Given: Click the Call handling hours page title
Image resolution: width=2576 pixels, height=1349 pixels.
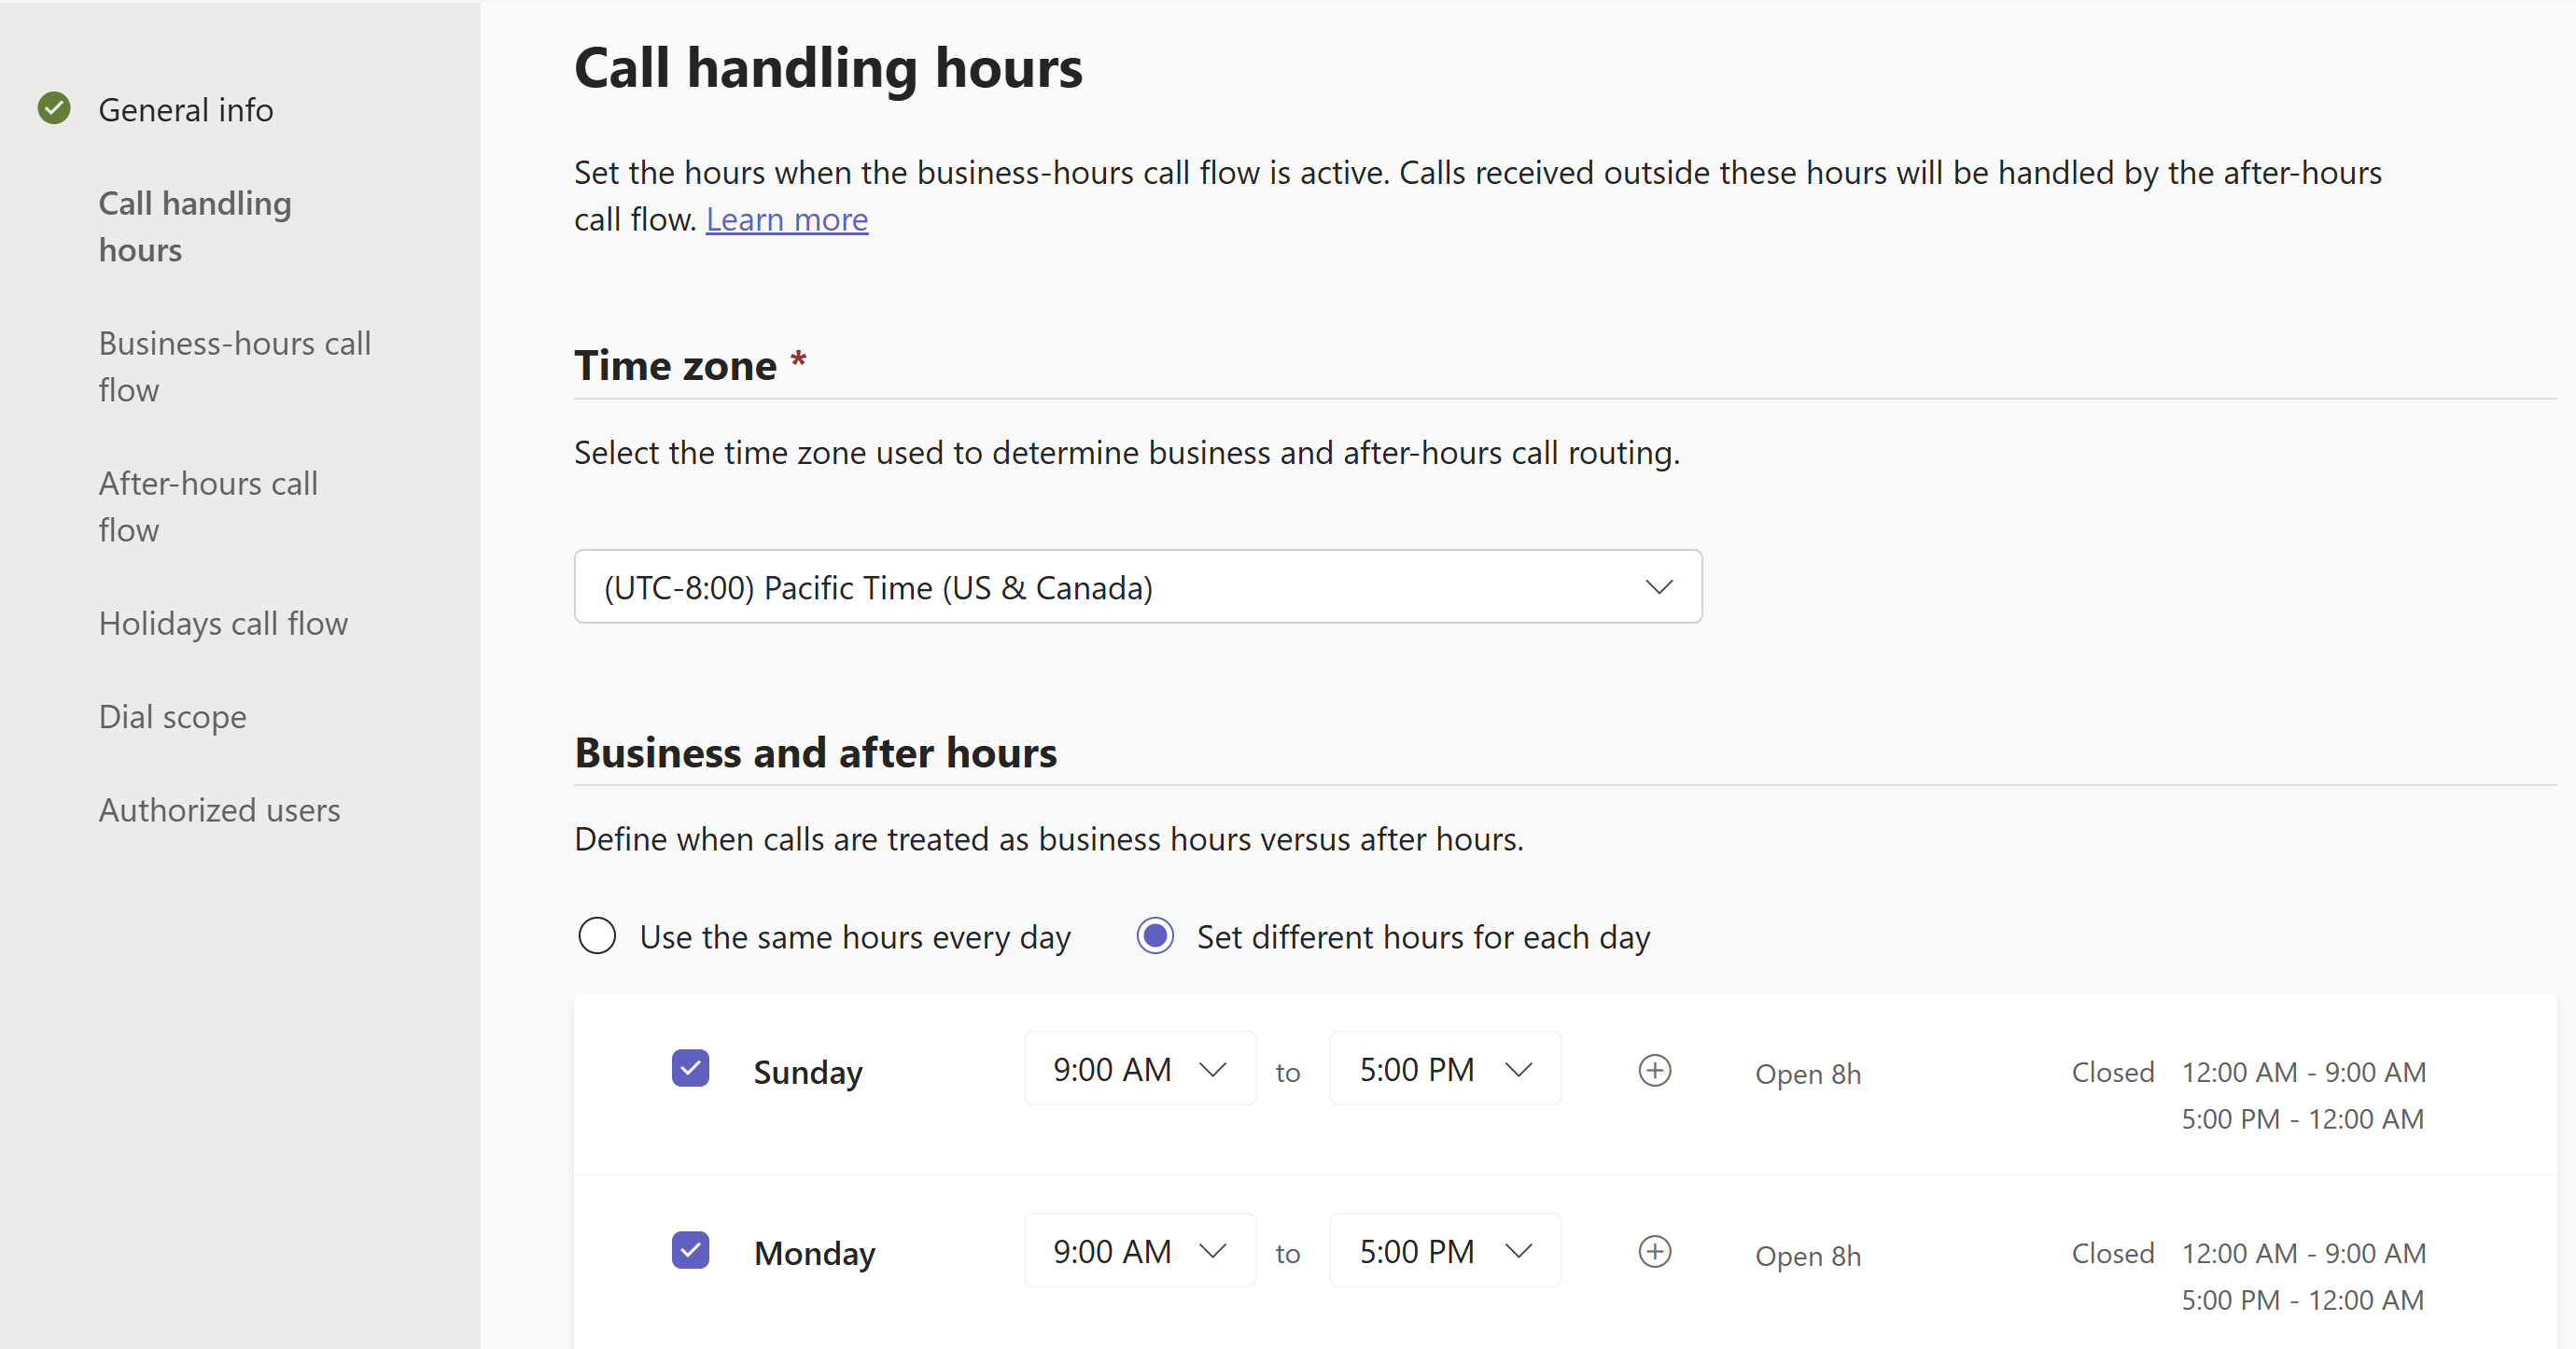Looking at the screenshot, I should pos(828,68).
